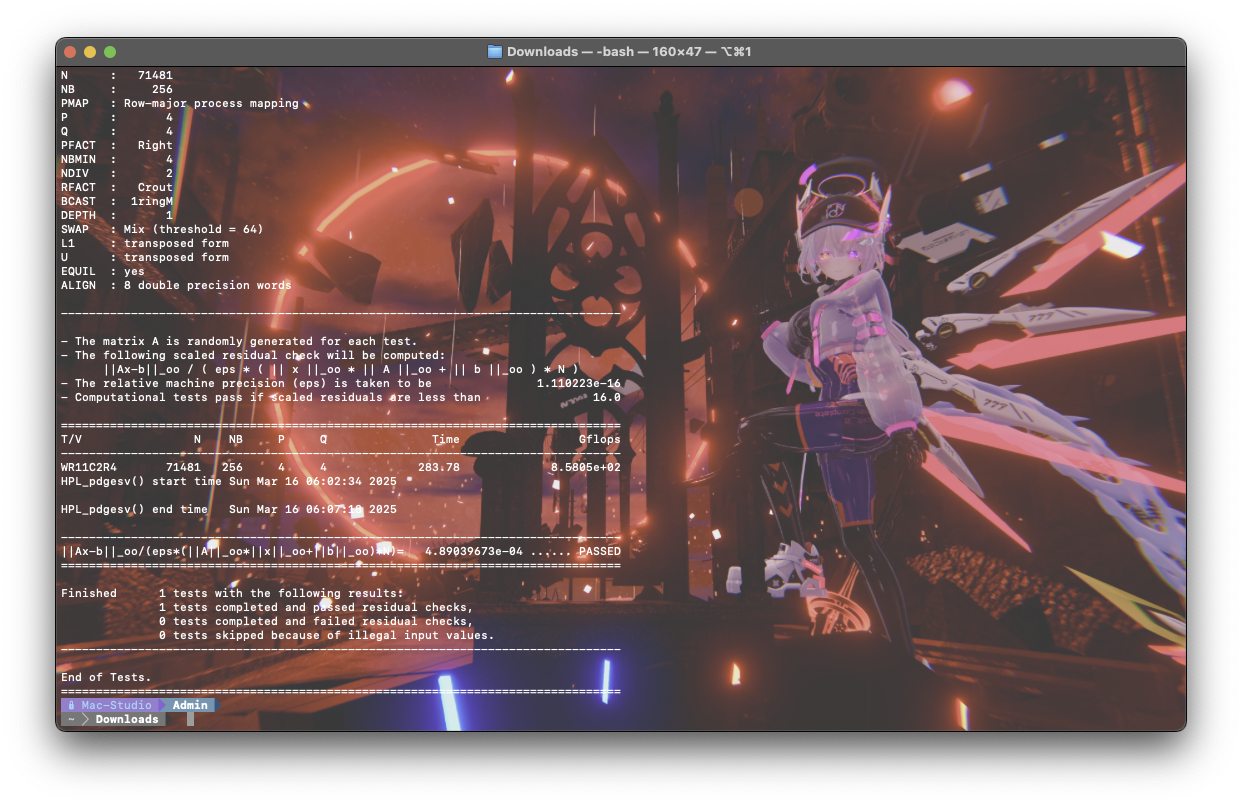1242x805 pixels.
Task: Click the "Mac-Studio" prompt segment
Action: tap(117, 705)
